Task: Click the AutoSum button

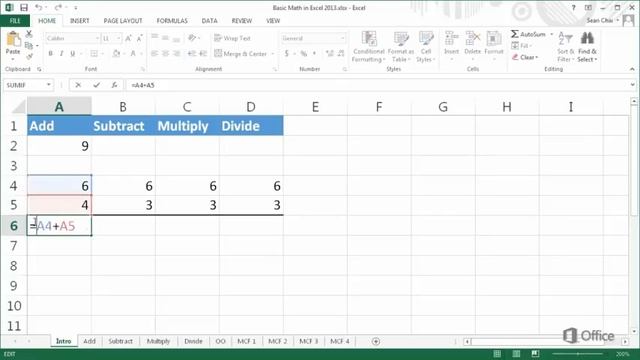Action: pos(528,34)
